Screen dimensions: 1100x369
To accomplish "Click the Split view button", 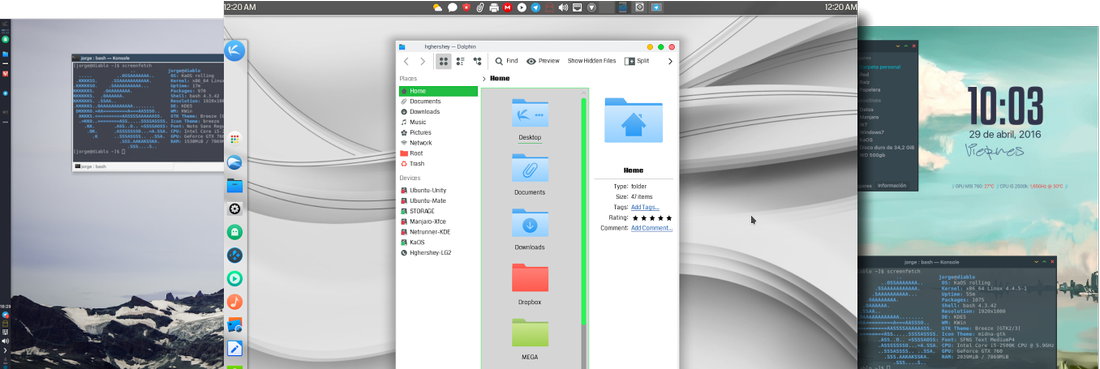I will pyautogui.click(x=636, y=61).
